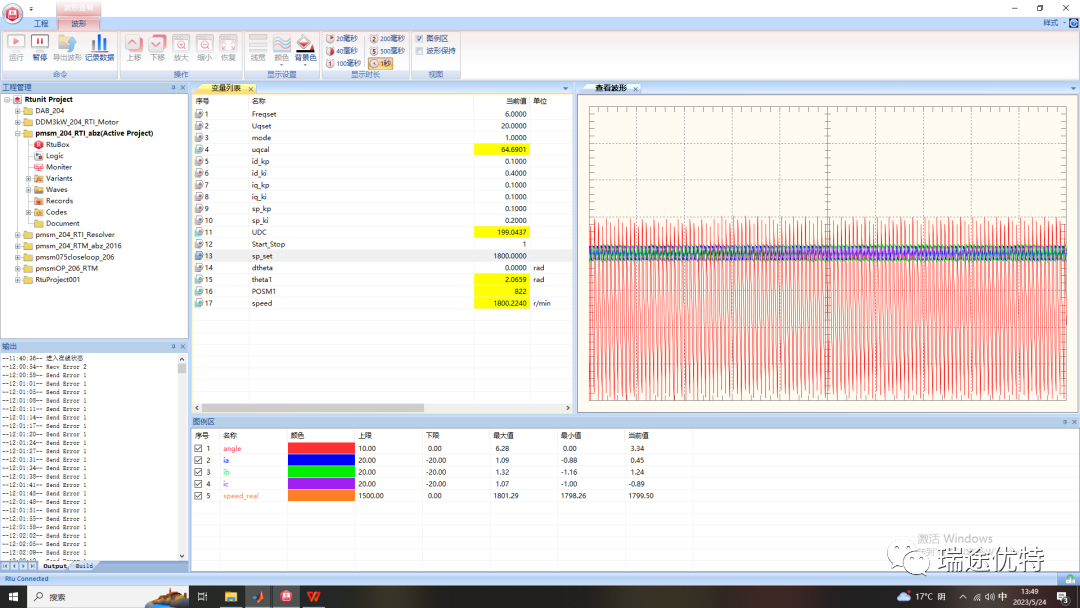1080x608 pixels.
Task: Select the RtuBox tree item
Action: click(56, 144)
